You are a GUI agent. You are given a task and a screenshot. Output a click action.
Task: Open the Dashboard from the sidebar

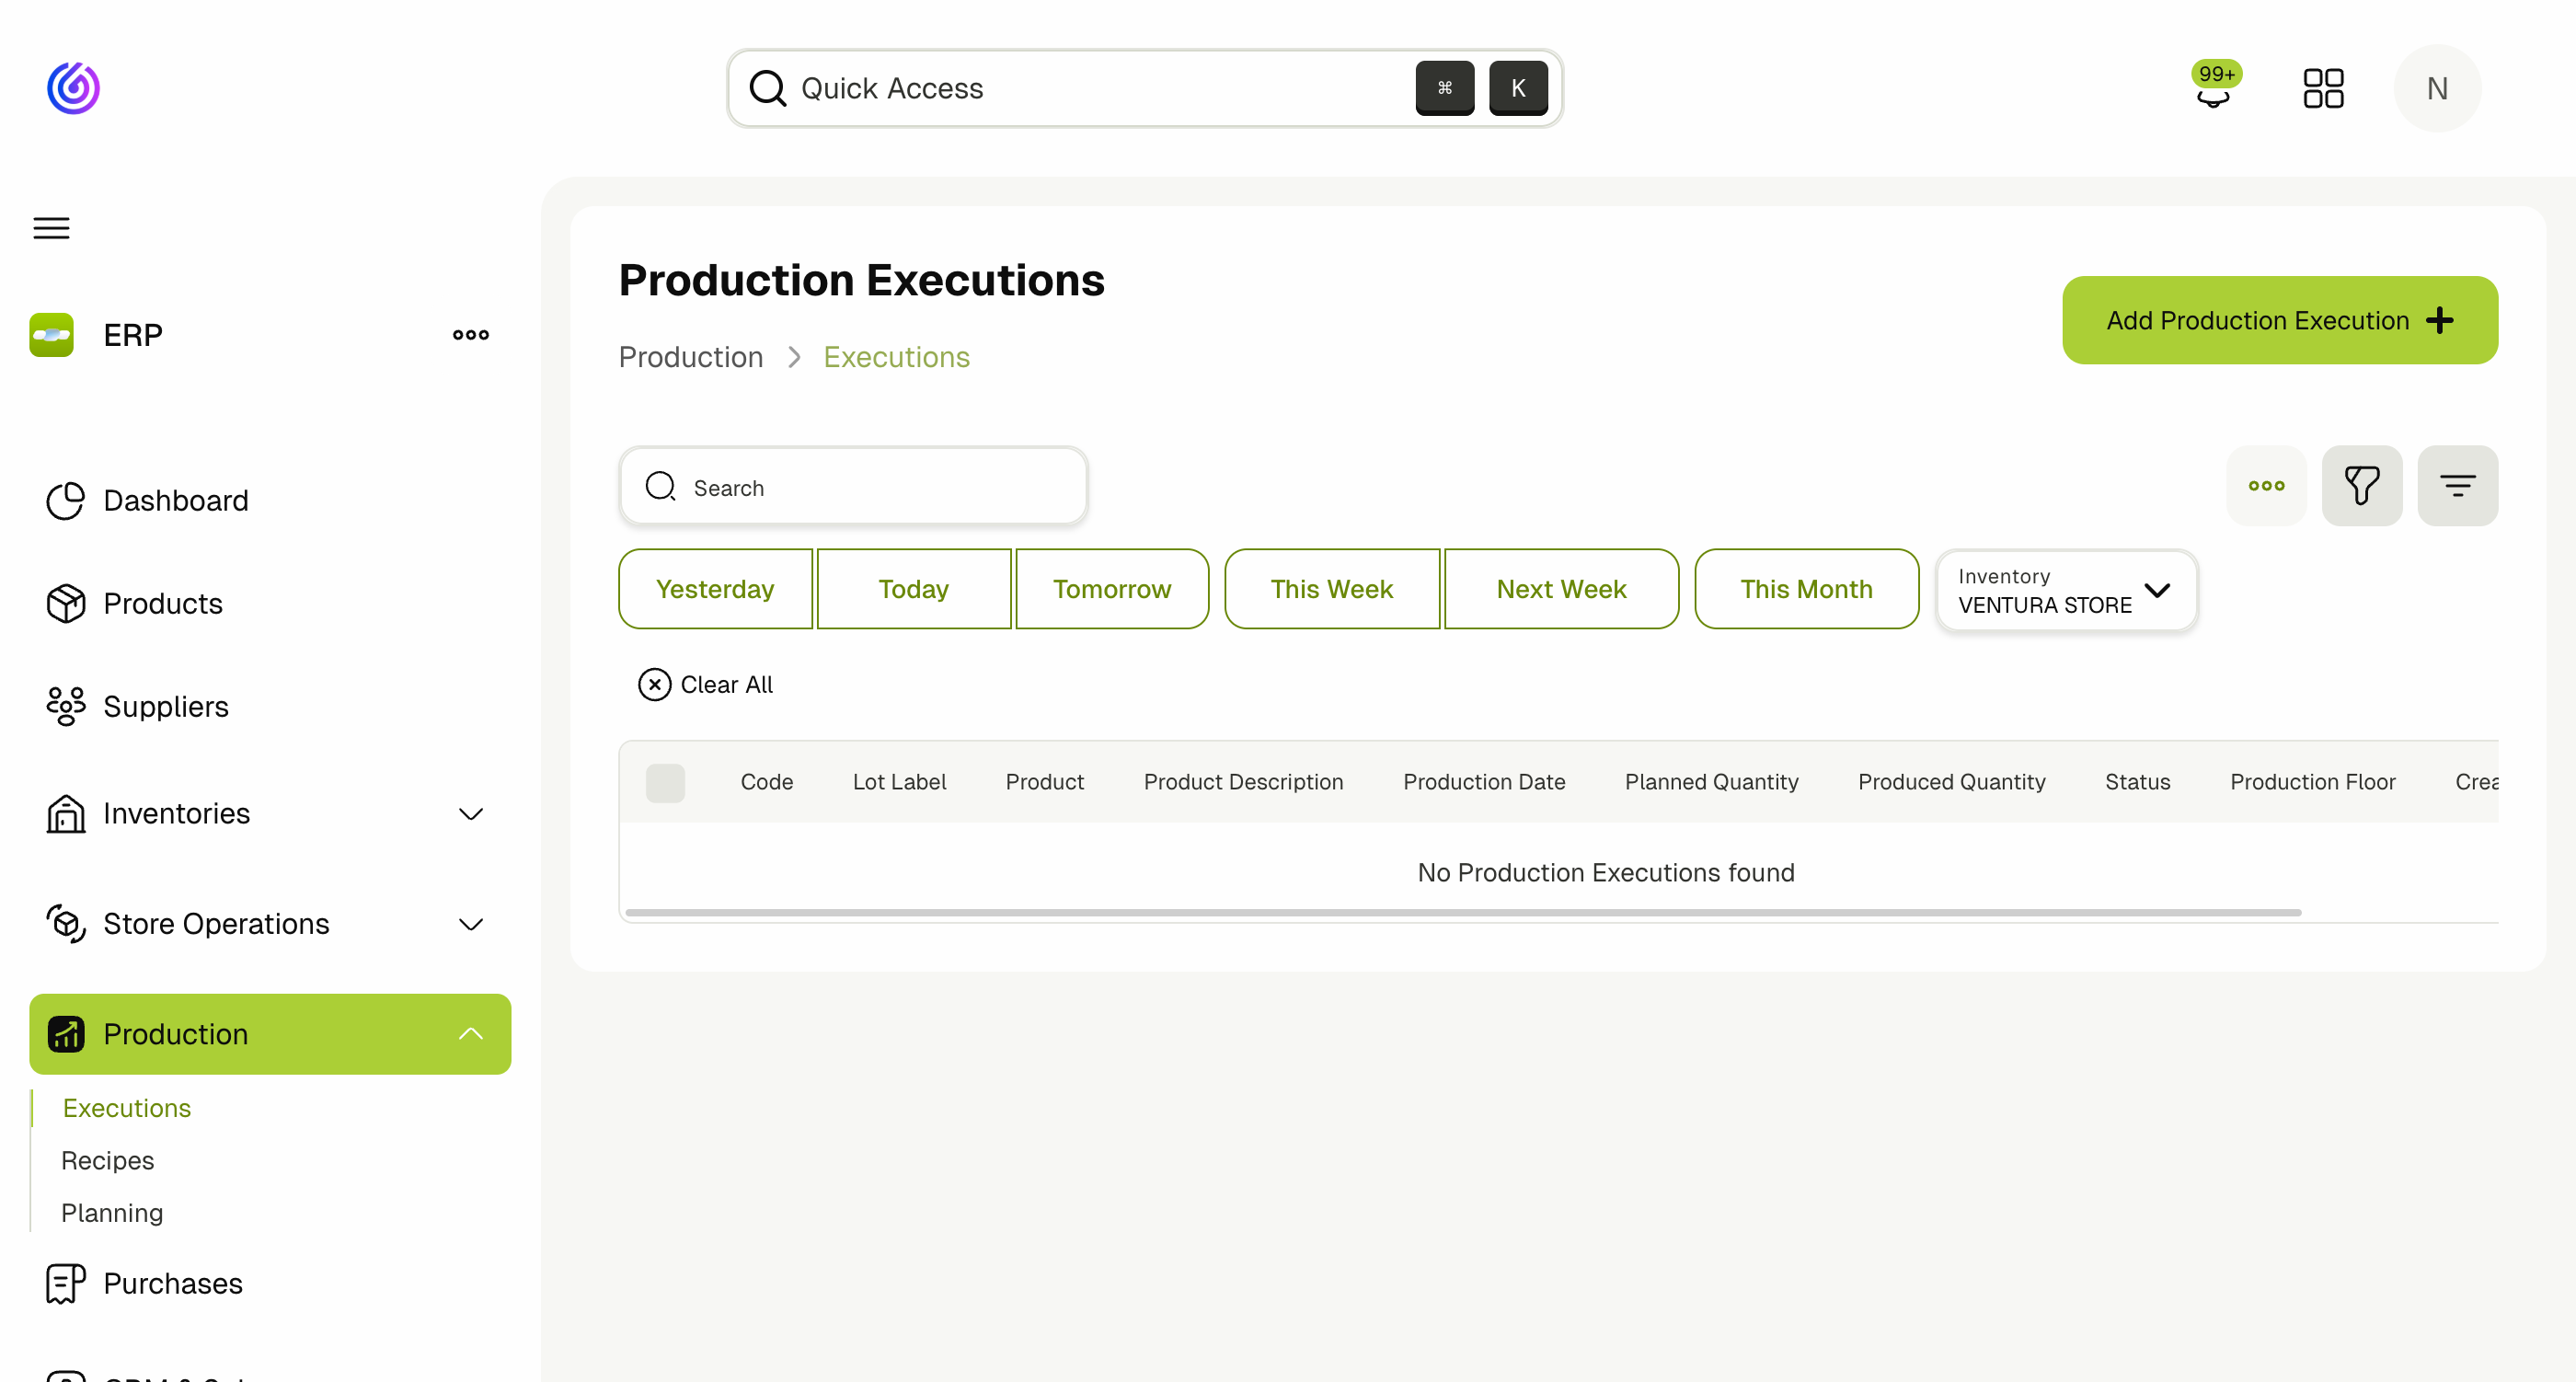pos(176,500)
